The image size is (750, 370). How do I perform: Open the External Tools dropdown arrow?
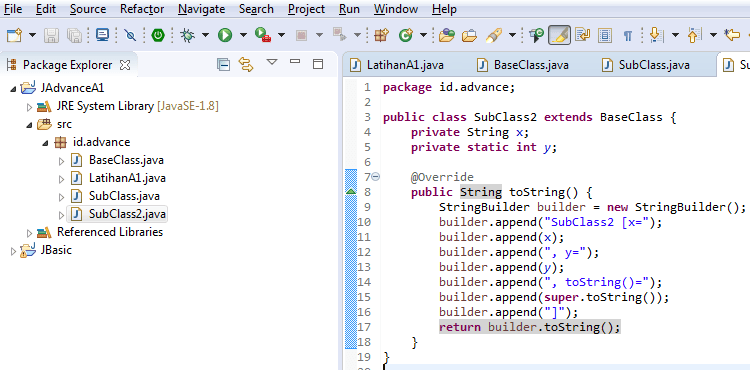[281, 35]
